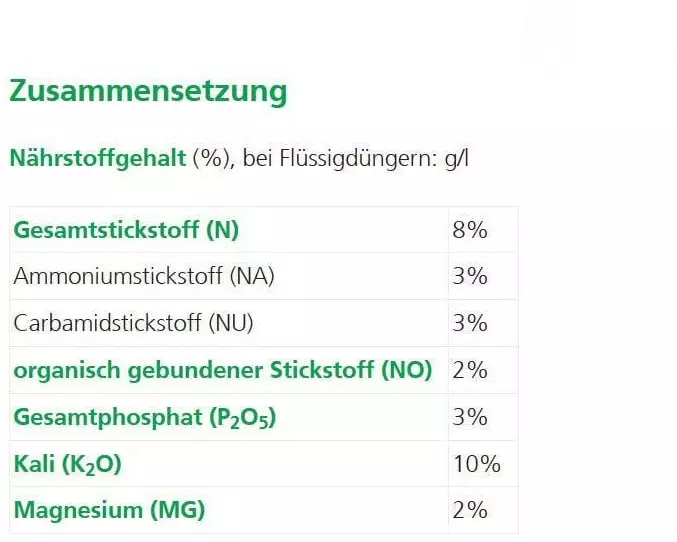Click the 10% value for Kali
Viewport: 677px width, 542px height.
coord(476,464)
